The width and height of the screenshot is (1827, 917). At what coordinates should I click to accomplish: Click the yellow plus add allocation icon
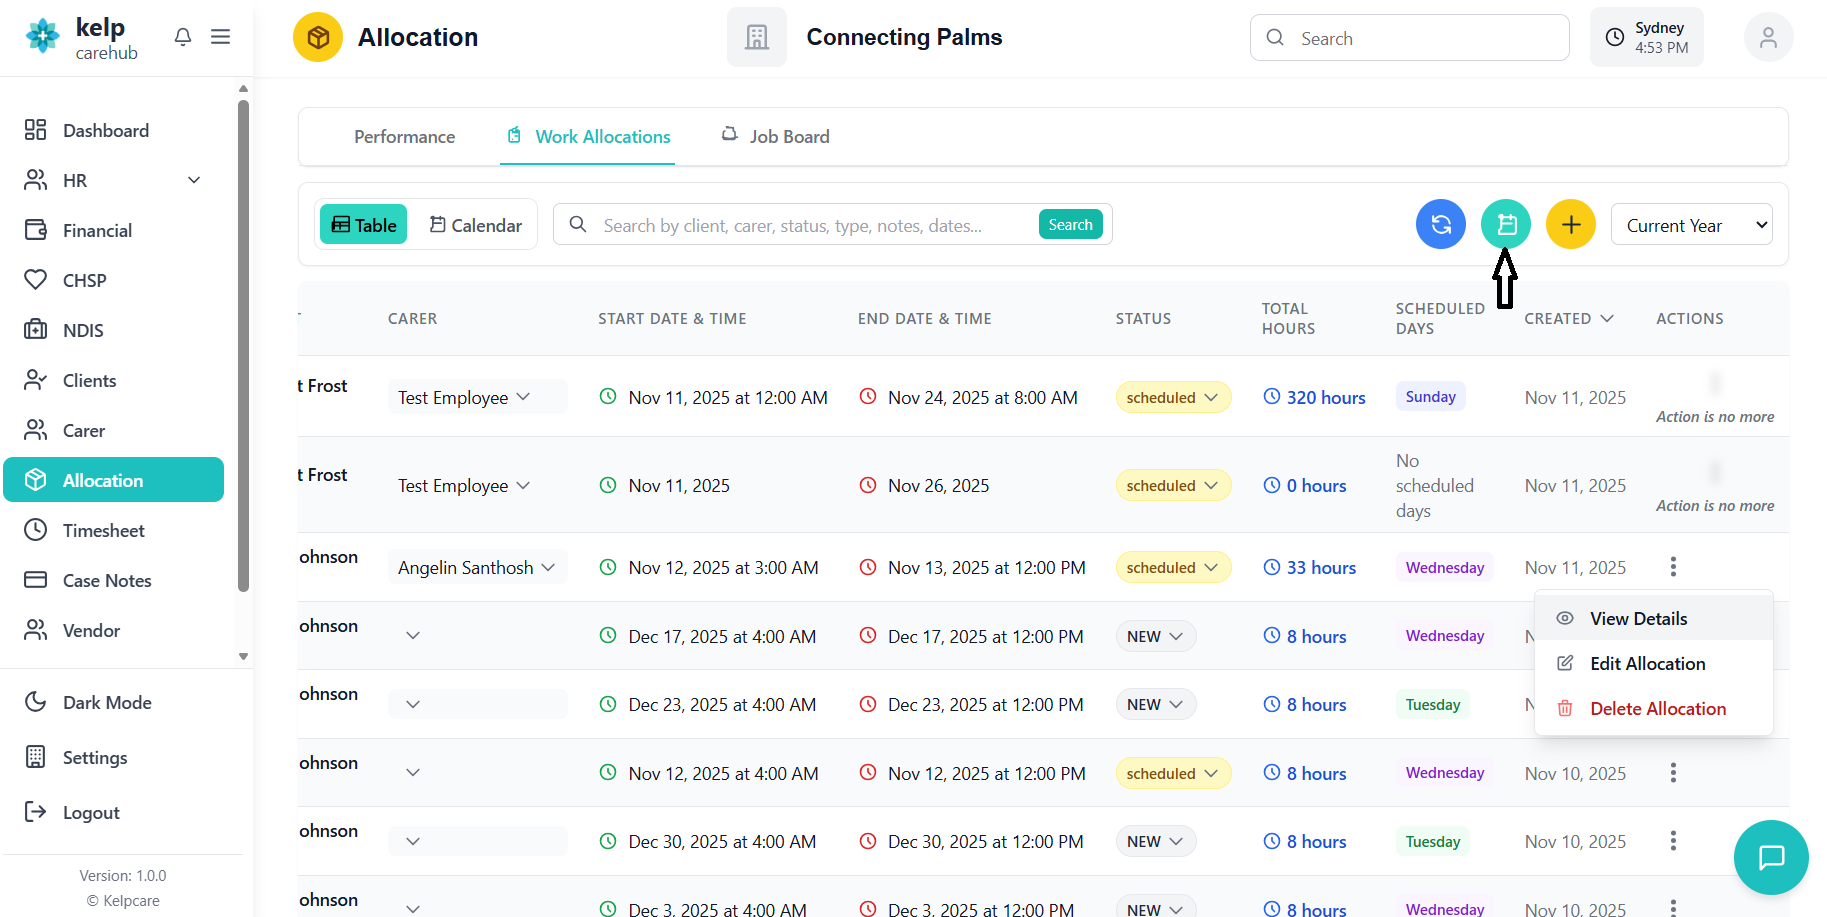[x=1570, y=225]
